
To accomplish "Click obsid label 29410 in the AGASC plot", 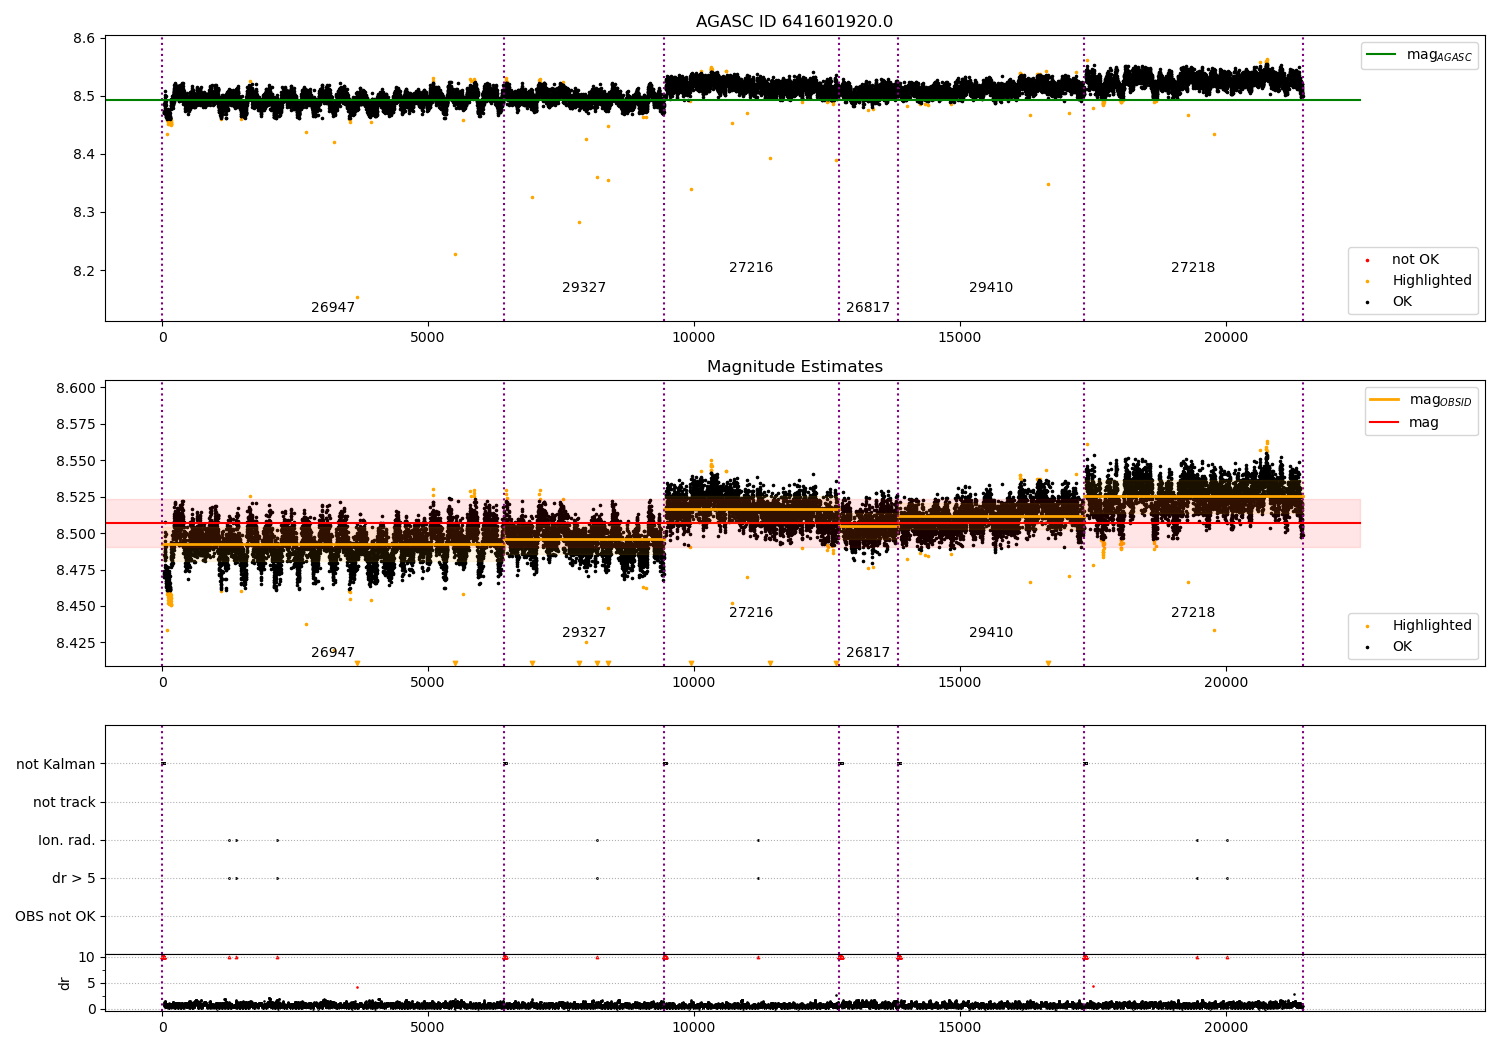I will 991,288.
